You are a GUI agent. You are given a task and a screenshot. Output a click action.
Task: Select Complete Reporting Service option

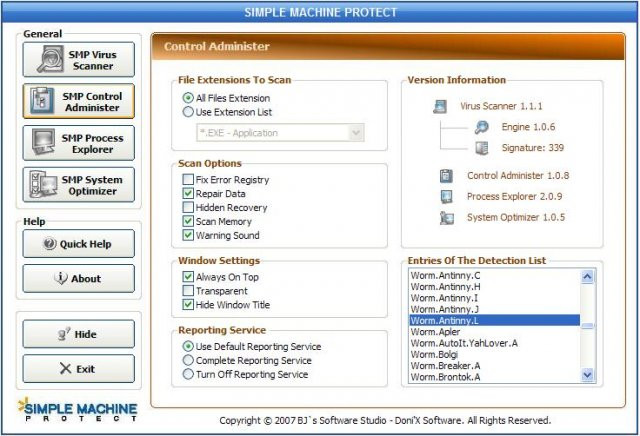[x=188, y=360]
